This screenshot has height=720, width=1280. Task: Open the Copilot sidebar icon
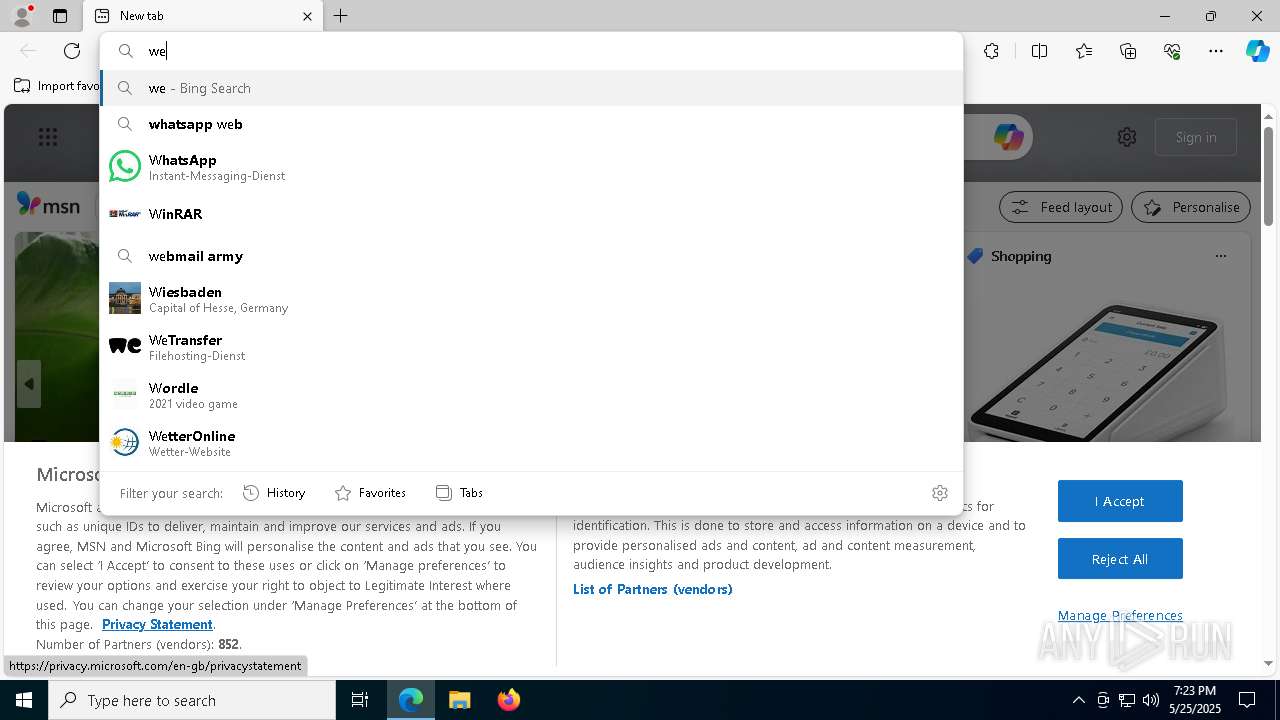coord(1257,51)
